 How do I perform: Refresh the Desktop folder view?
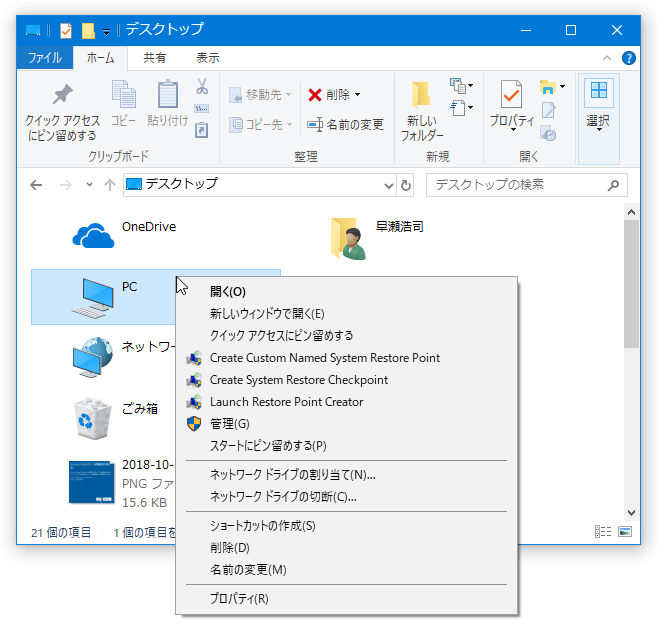(x=406, y=185)
